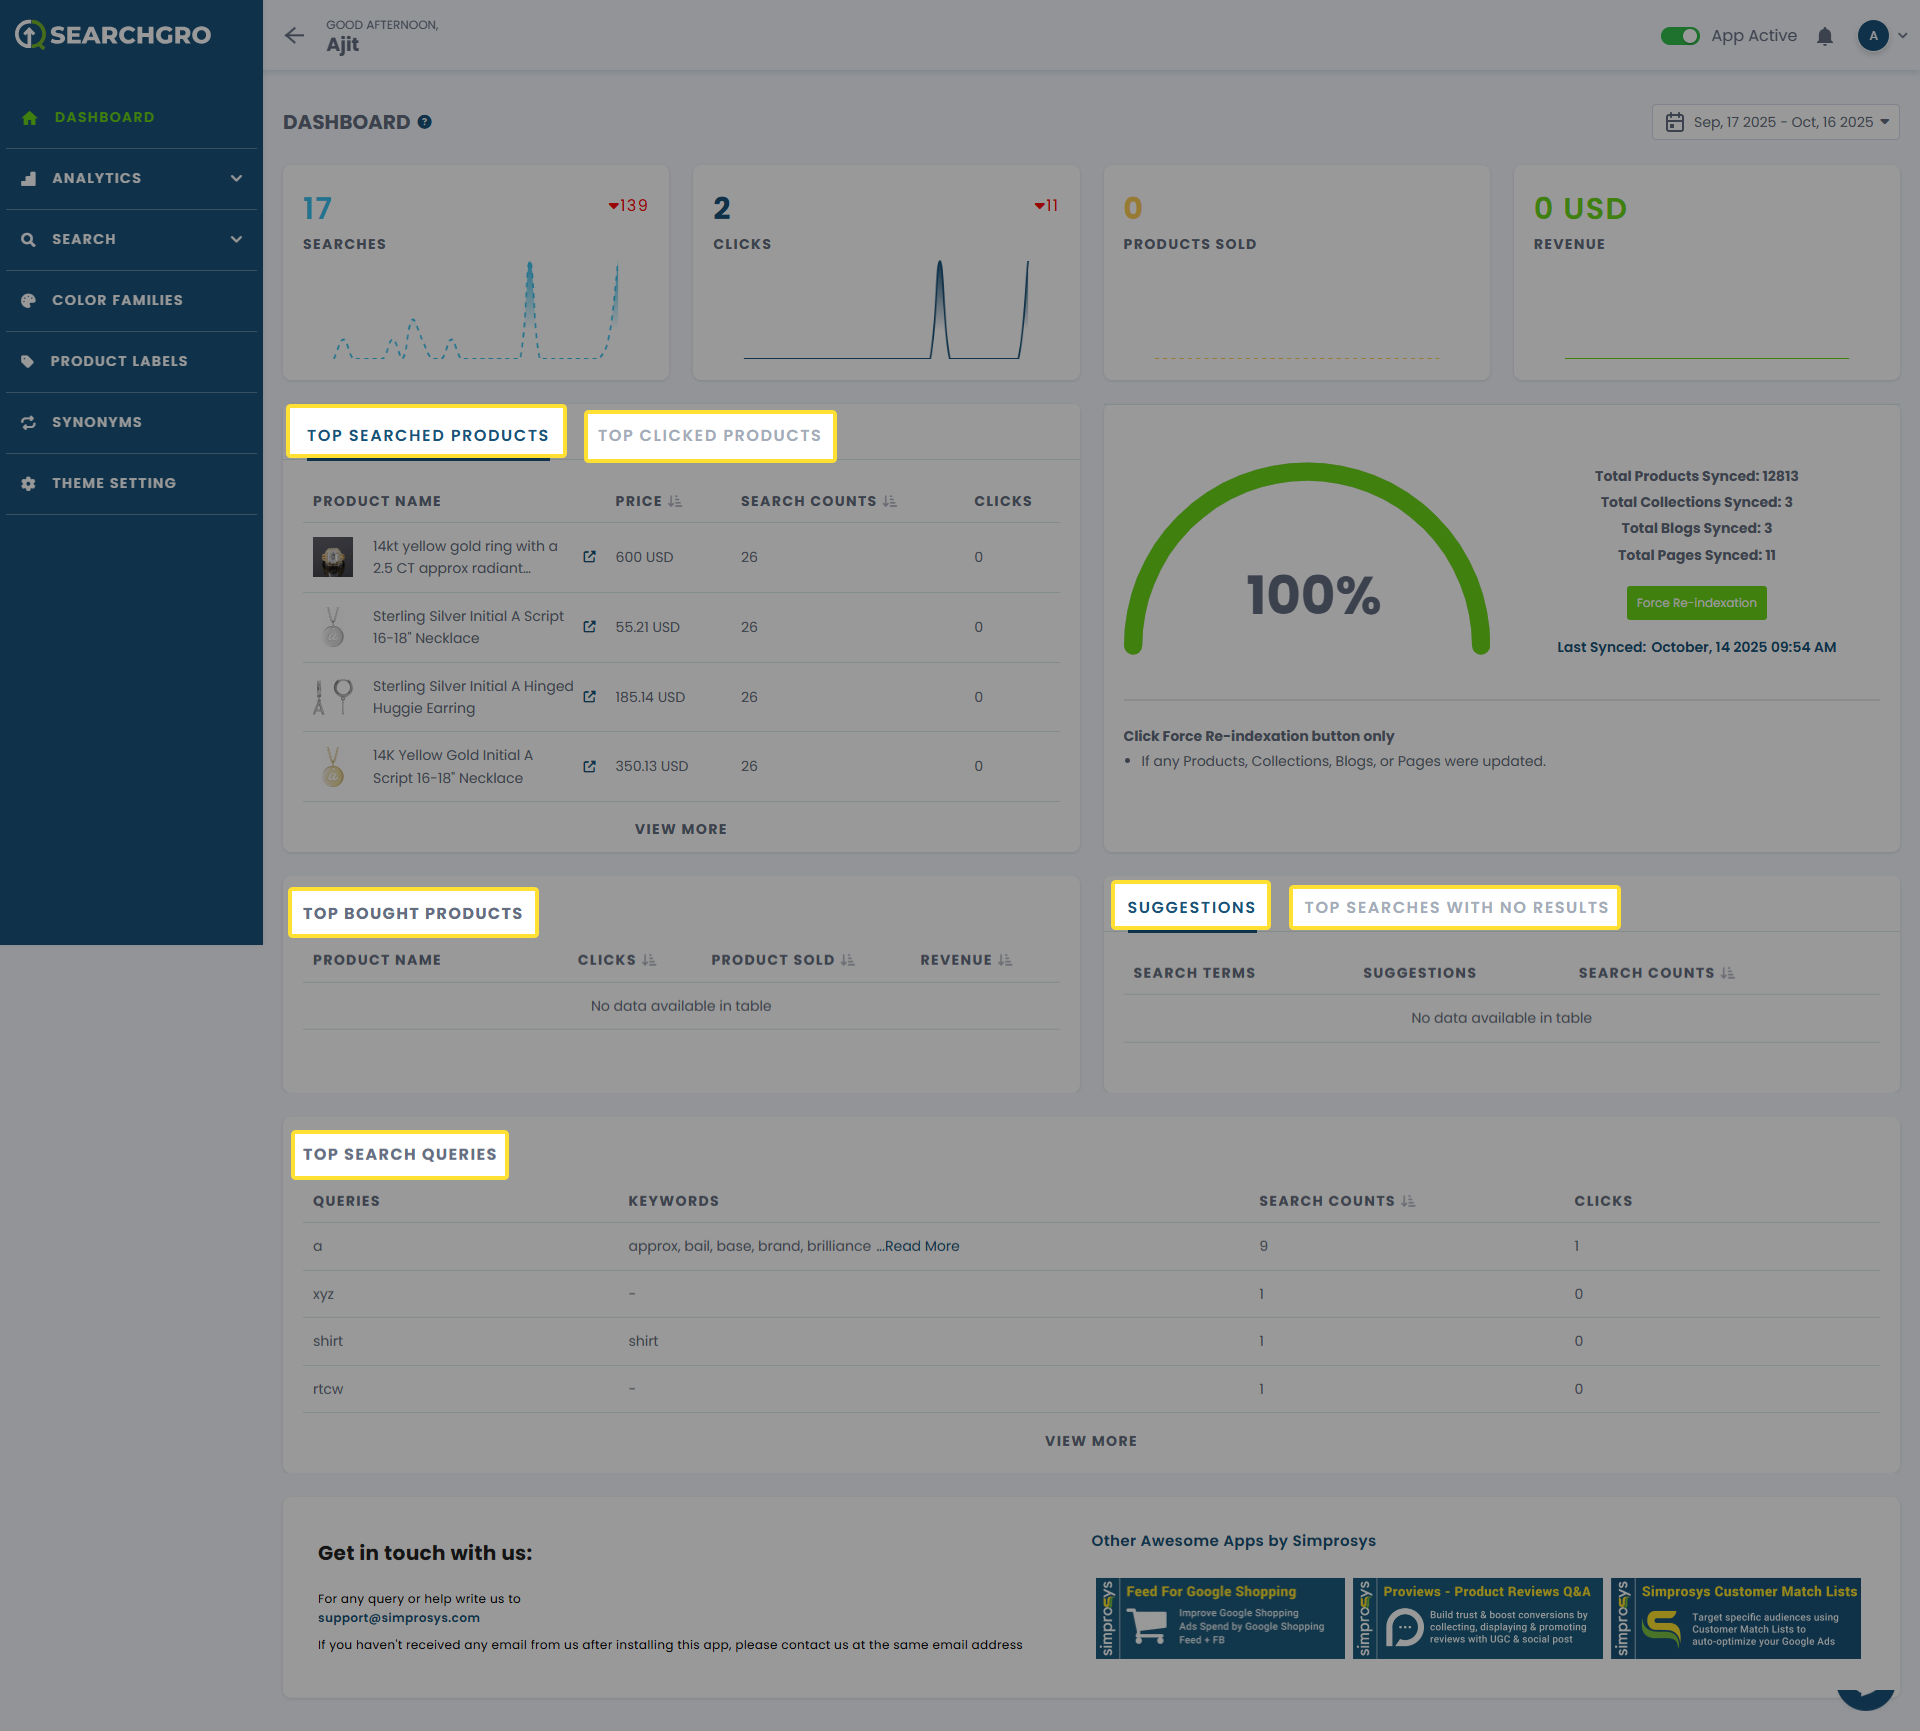Open external link for Sterling Silver Huggie Earring
The height and width of the screenshot is (1731, 1920).
(x=589, y=697)
